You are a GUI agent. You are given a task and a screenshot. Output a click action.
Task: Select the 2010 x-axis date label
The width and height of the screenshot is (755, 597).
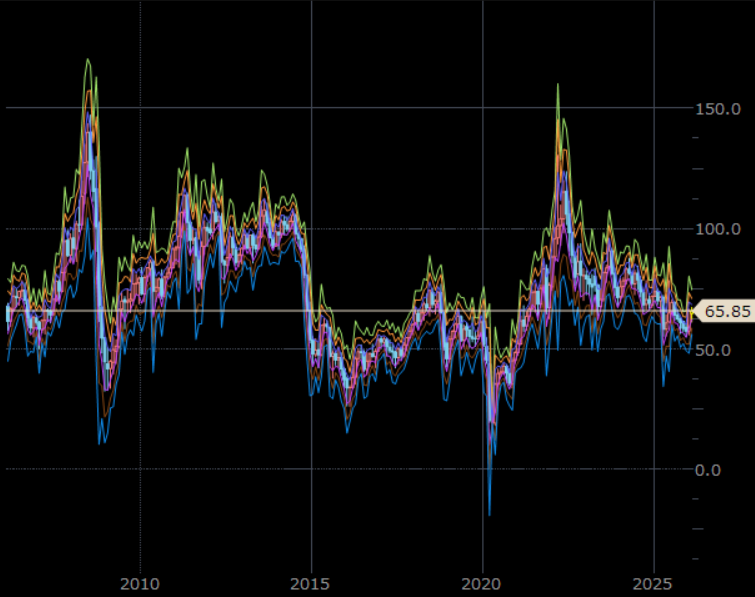tap(140, 583)
